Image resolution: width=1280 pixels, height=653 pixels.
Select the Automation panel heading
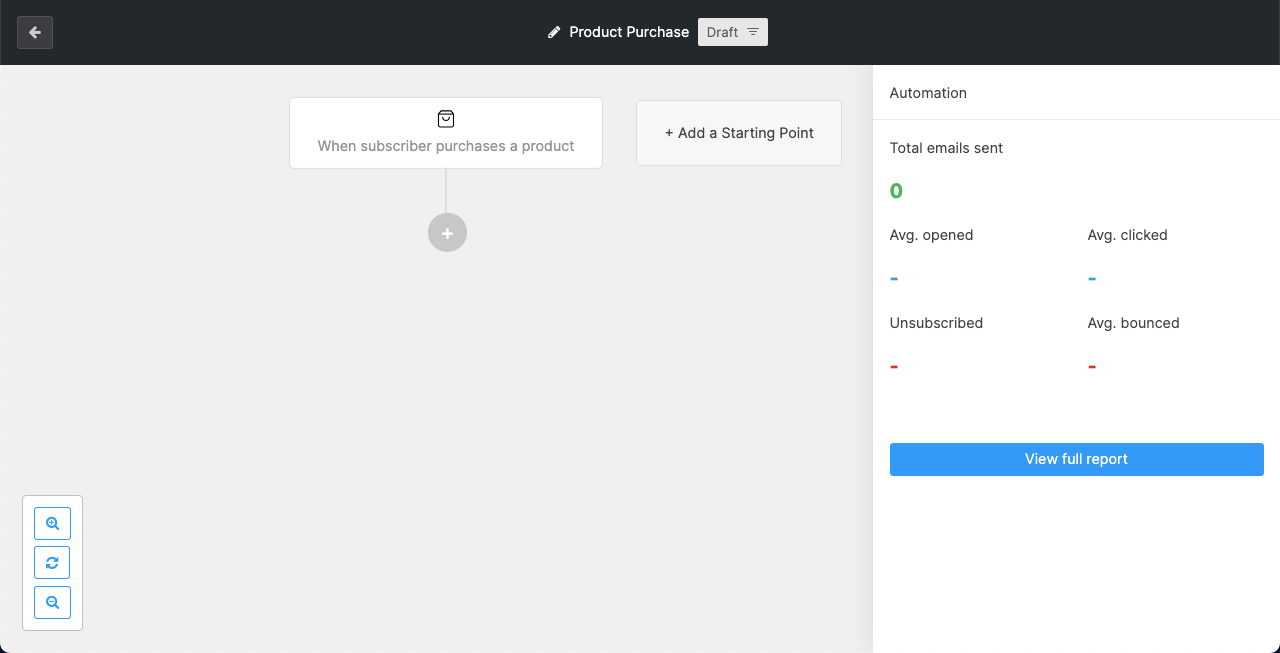click(928, 93)
